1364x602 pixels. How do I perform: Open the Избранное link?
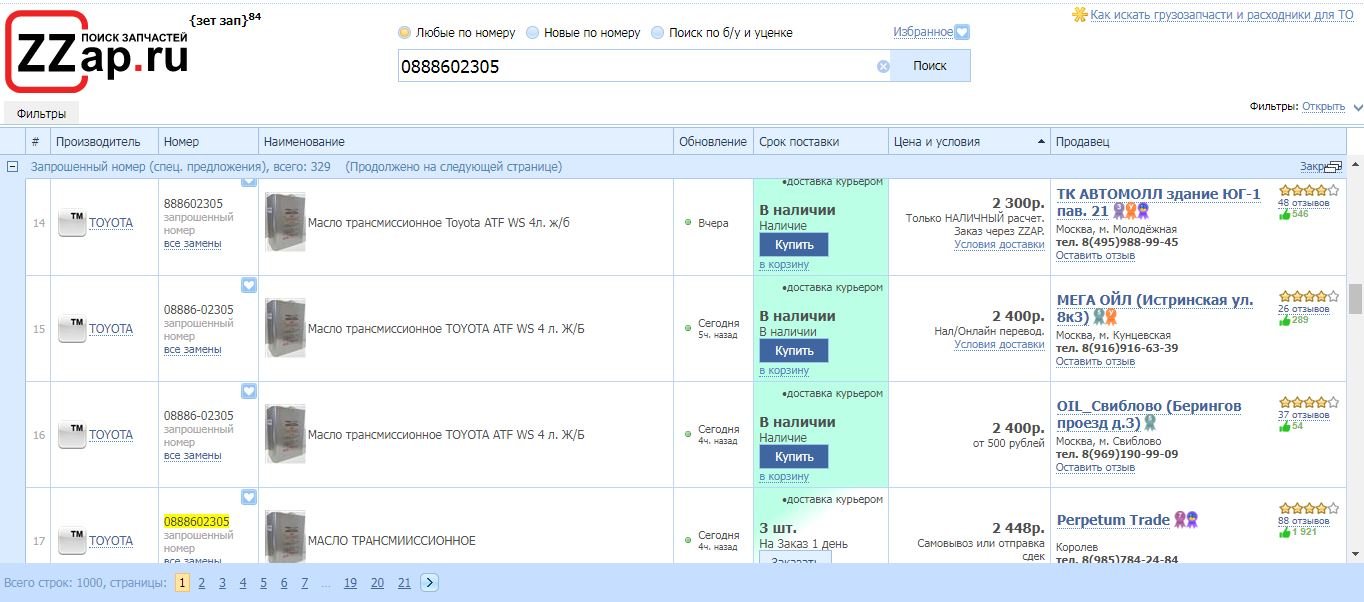pyautogui.click(x=923, y=32)
